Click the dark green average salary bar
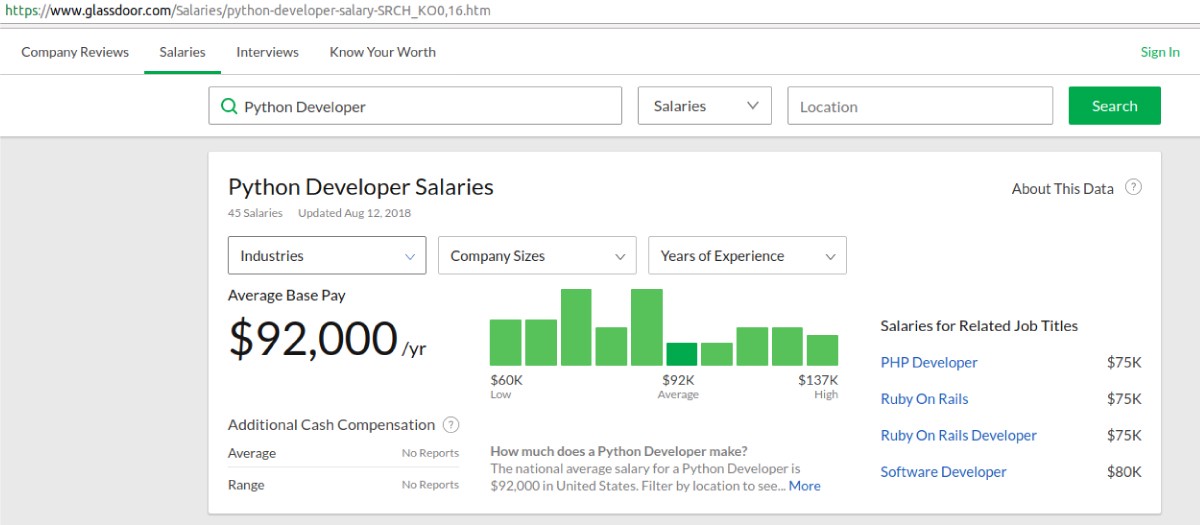The width and height of the screenshot is (1200, 525). [681, 354]
